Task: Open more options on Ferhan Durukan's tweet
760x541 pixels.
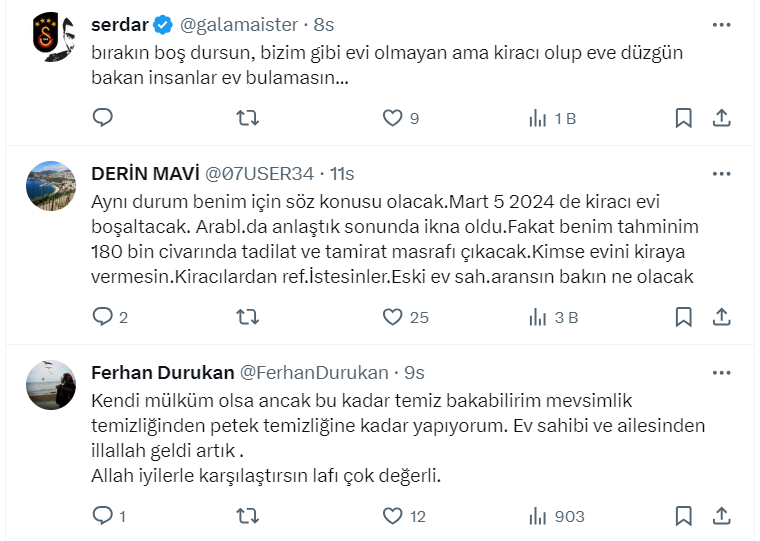Action: (721, 372)
